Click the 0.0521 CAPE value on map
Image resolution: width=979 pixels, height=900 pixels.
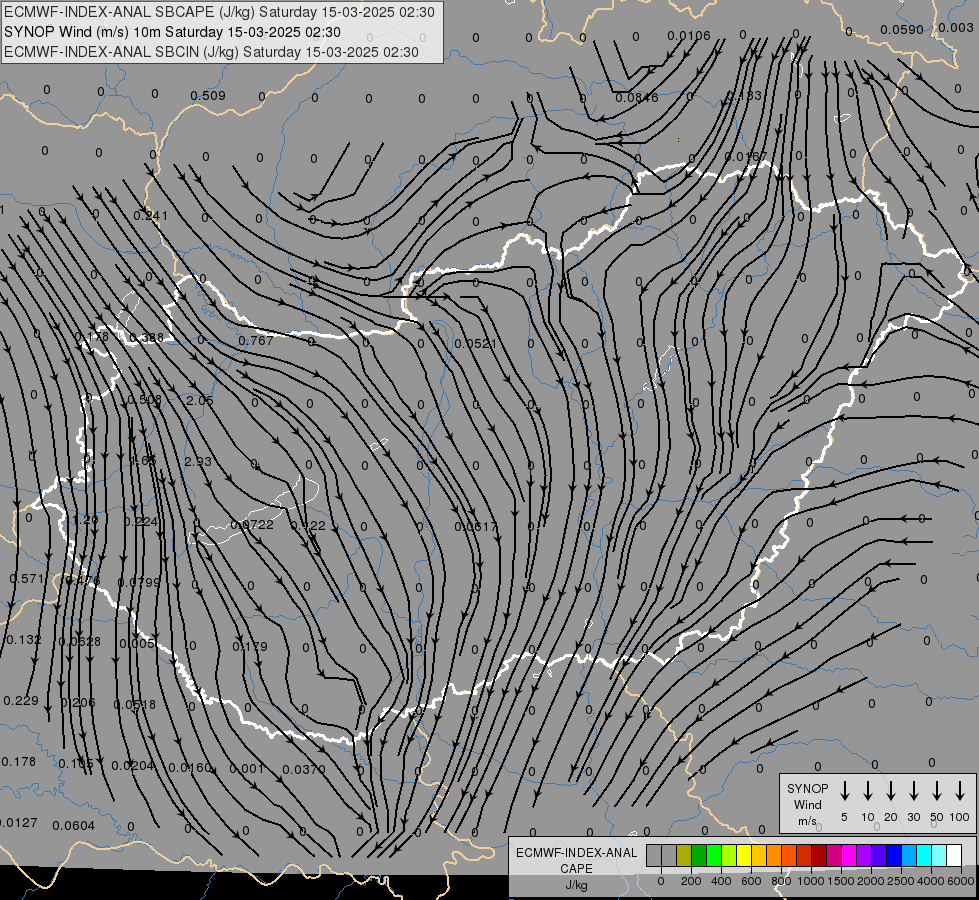click(476, 344)
